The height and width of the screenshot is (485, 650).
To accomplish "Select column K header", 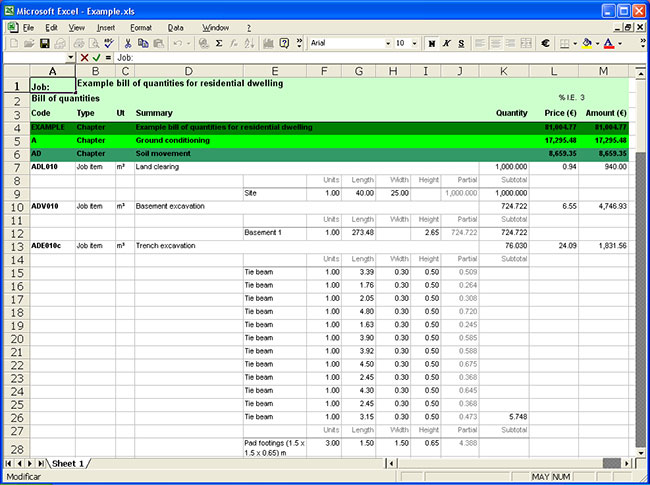I will pyautogui.click(x=504, y=71).
